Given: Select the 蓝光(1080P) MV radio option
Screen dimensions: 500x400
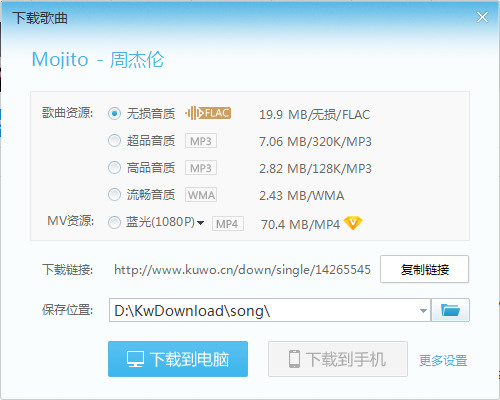Looking at the screenshot, I should pyautogui.click(x=114, y=223).
